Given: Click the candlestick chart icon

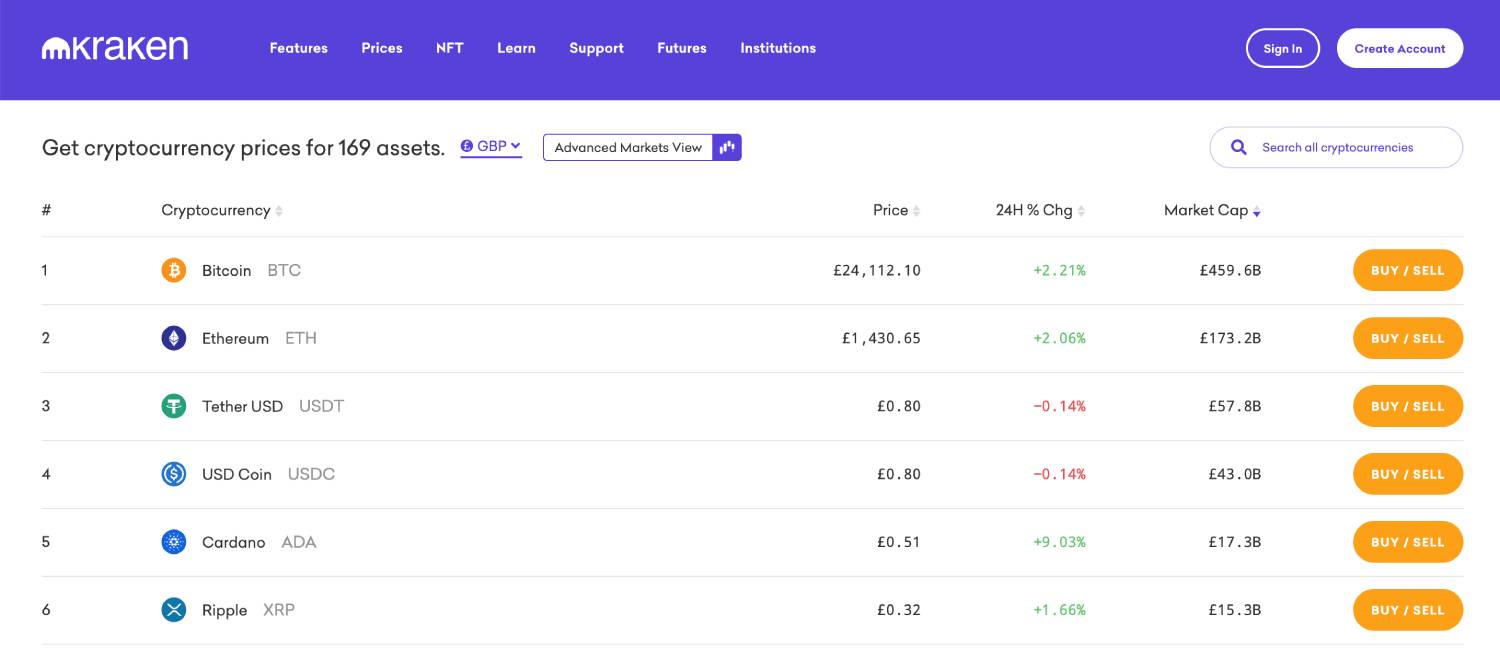Looking at the screenshot, I should coord(727,147).
